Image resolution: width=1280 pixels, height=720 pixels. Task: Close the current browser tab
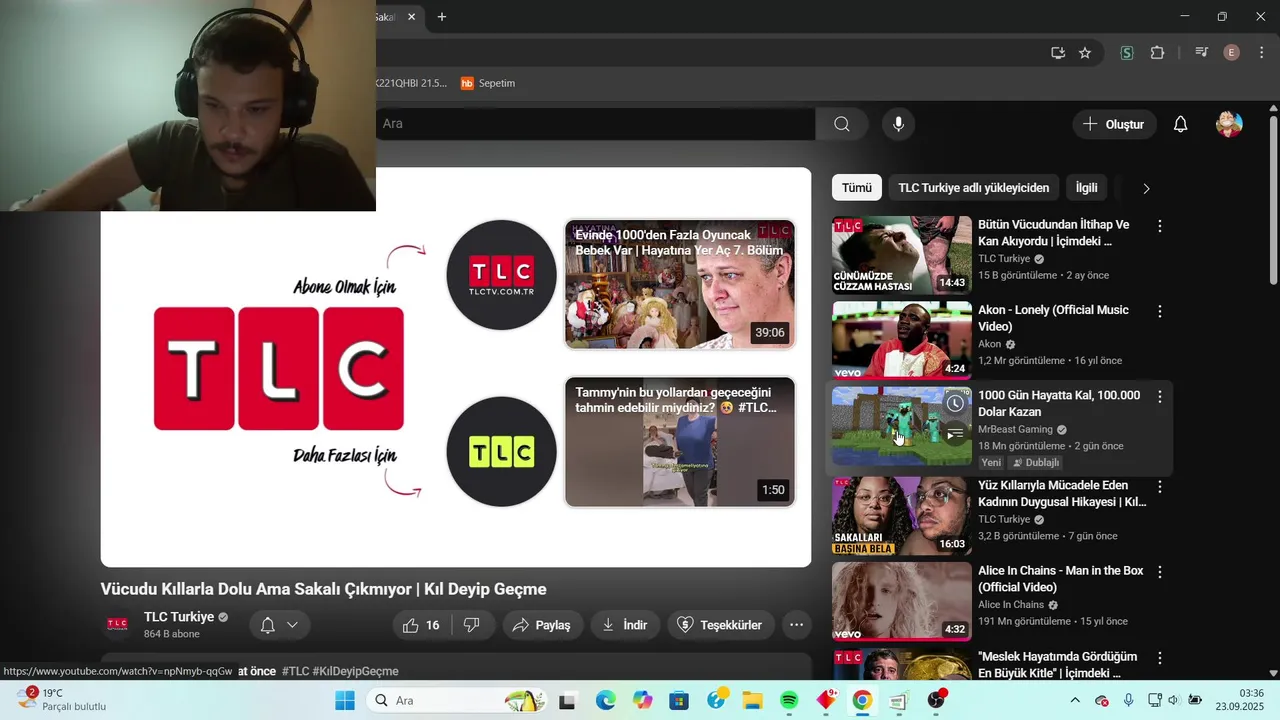tap(411, 17)
